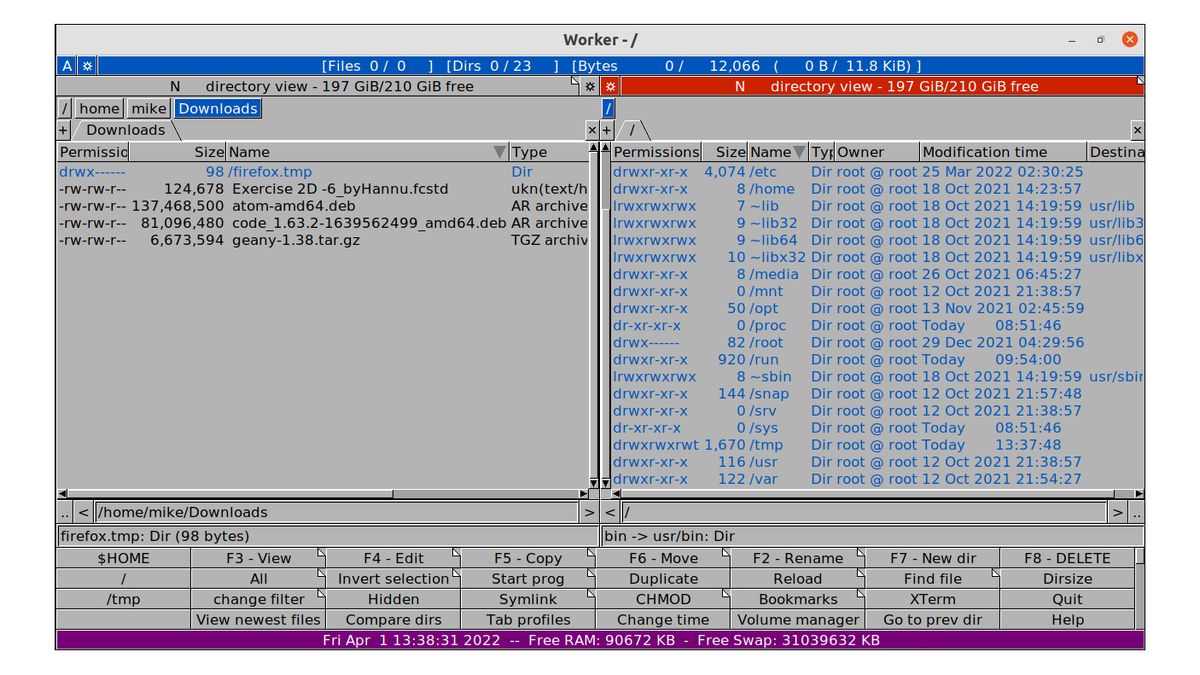Click the "N" sort mode indicator in the left panel header

[x=175, y=87]
